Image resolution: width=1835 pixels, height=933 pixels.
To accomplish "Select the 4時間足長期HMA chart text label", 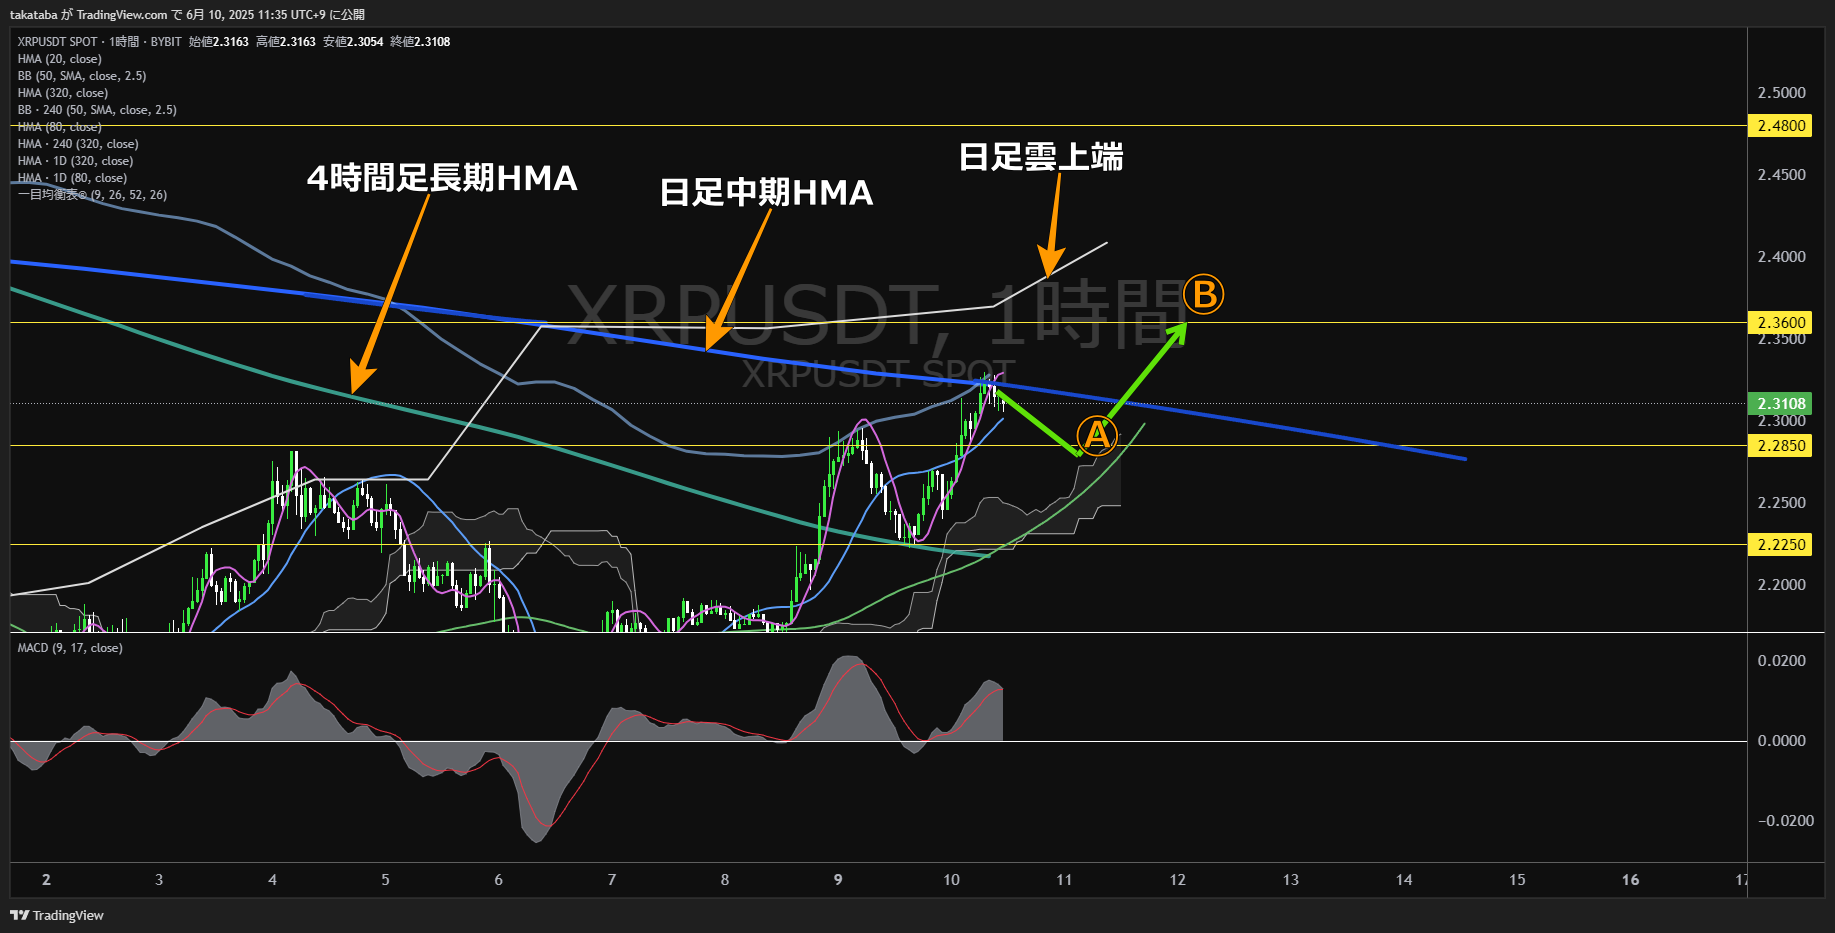I will click(x=442, y=178).
